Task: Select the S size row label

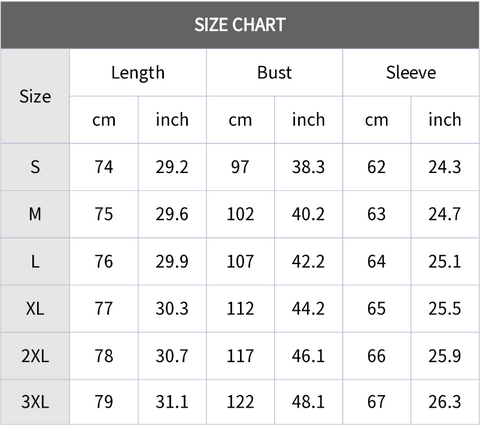Action: 35,167
